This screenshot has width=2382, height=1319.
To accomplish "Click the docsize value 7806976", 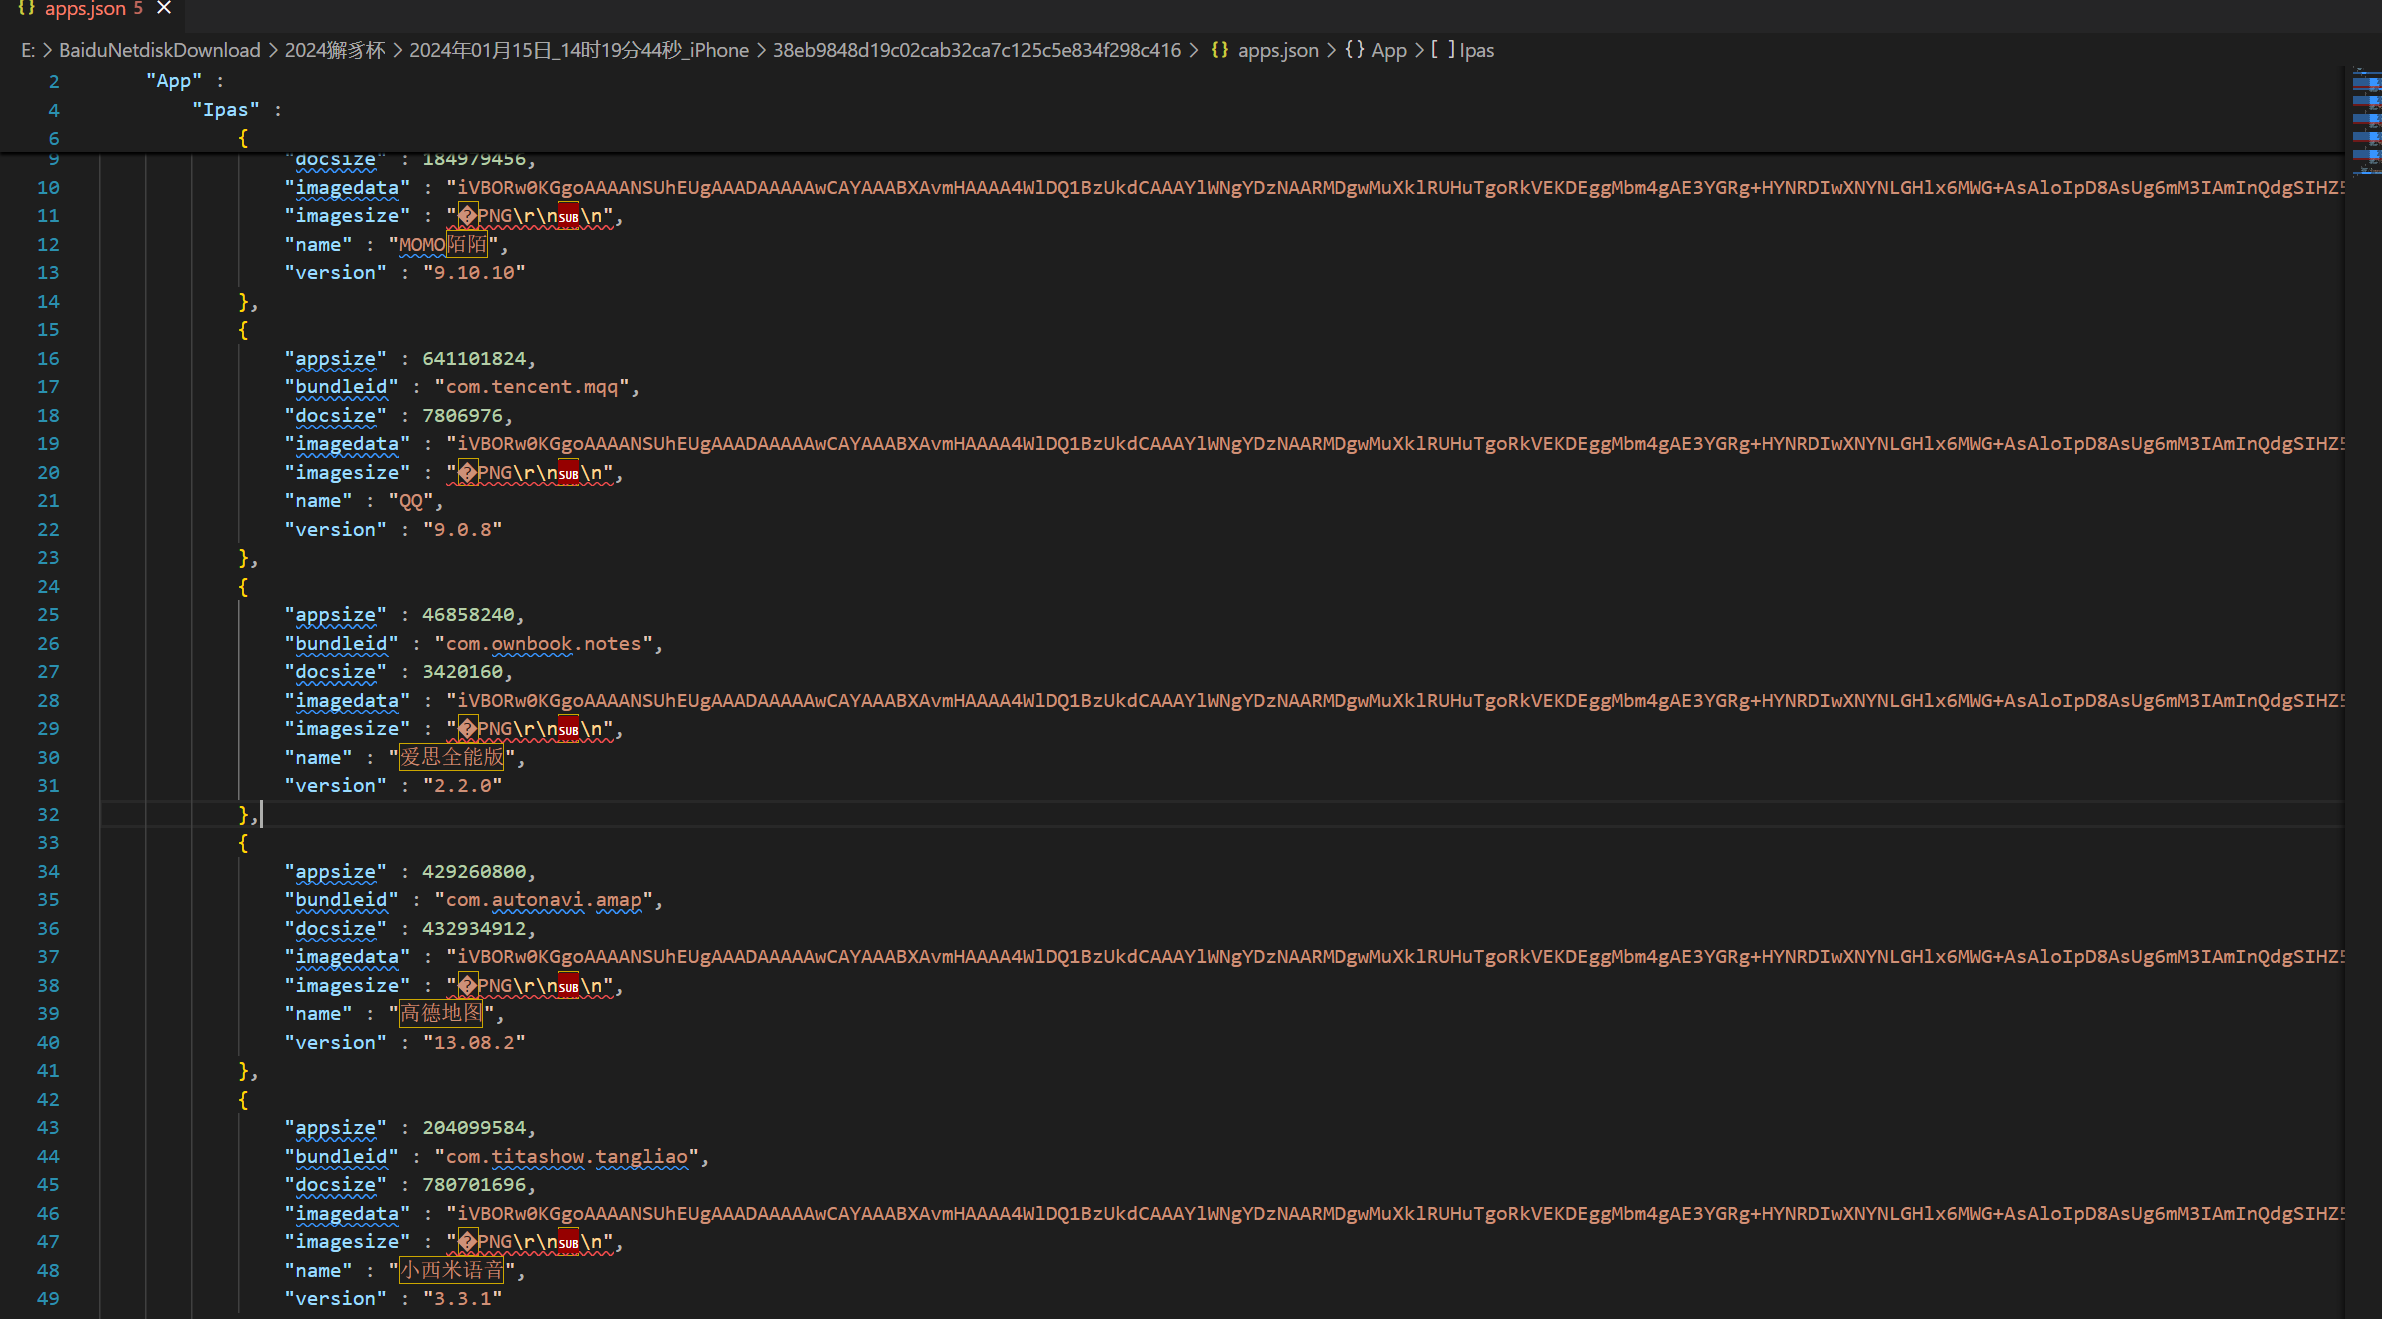I will pyautogui.click(x=462, y=416).
